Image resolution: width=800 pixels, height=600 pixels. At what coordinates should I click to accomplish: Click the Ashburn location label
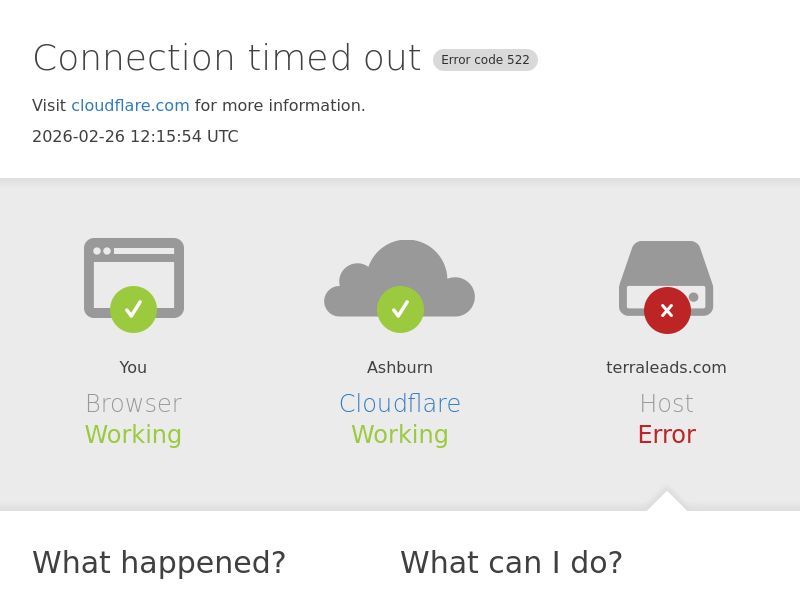click(400, 368)
